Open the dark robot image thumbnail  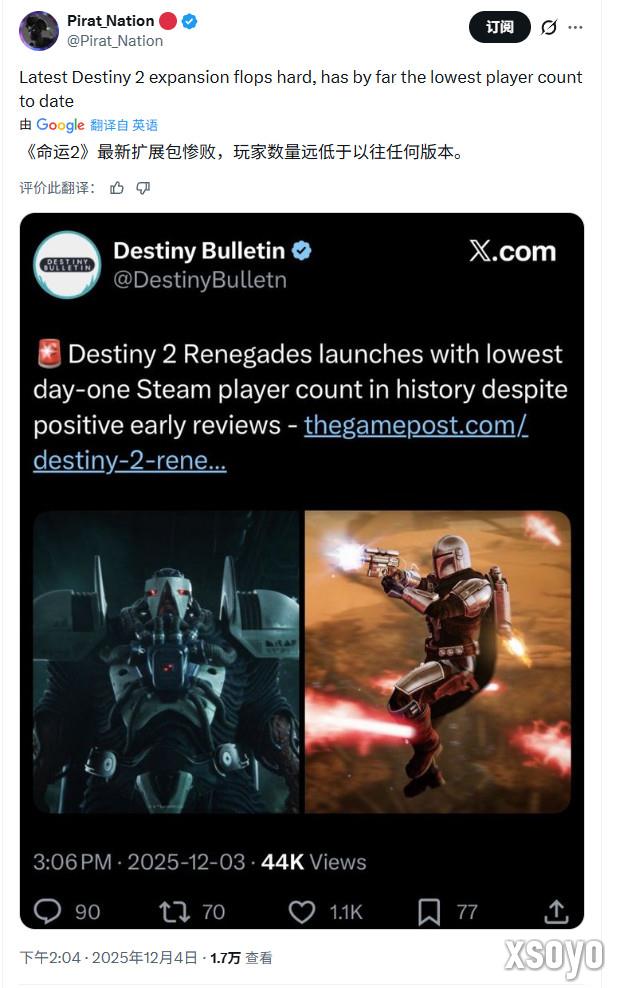166,662
